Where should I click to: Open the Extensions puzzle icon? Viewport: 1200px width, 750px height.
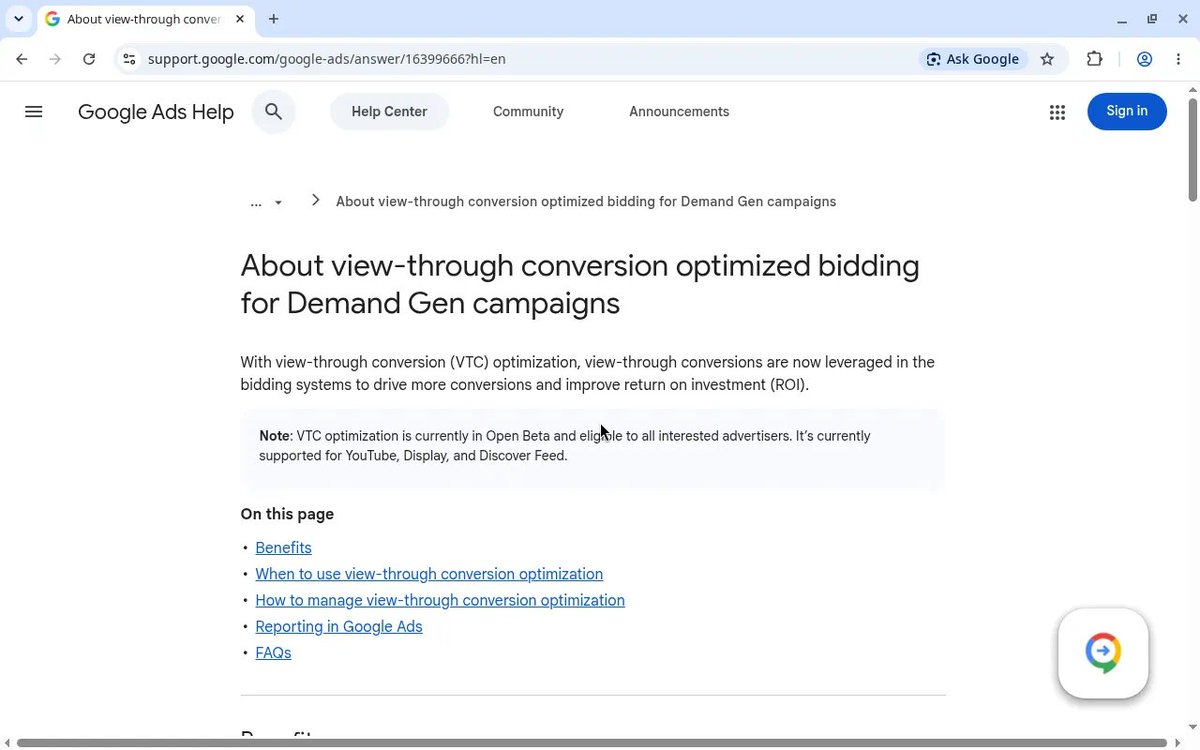point(1094,59)
